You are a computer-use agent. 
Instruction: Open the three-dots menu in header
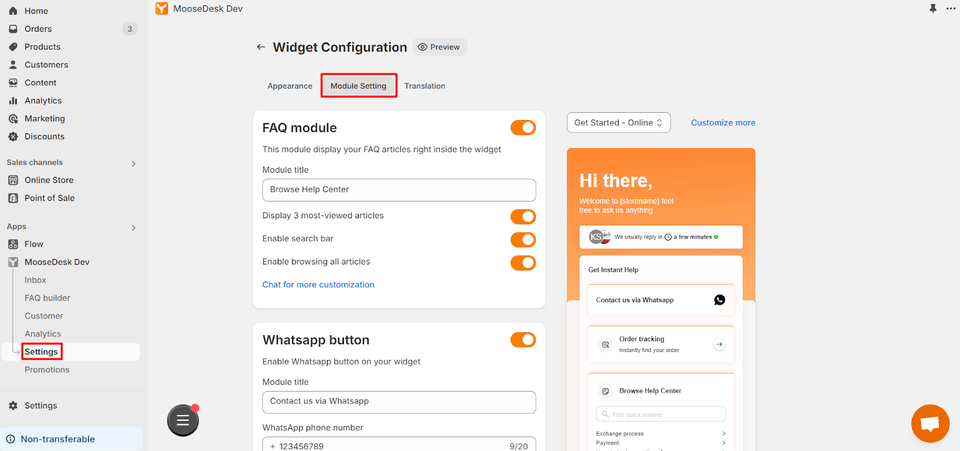click(950, 9)
